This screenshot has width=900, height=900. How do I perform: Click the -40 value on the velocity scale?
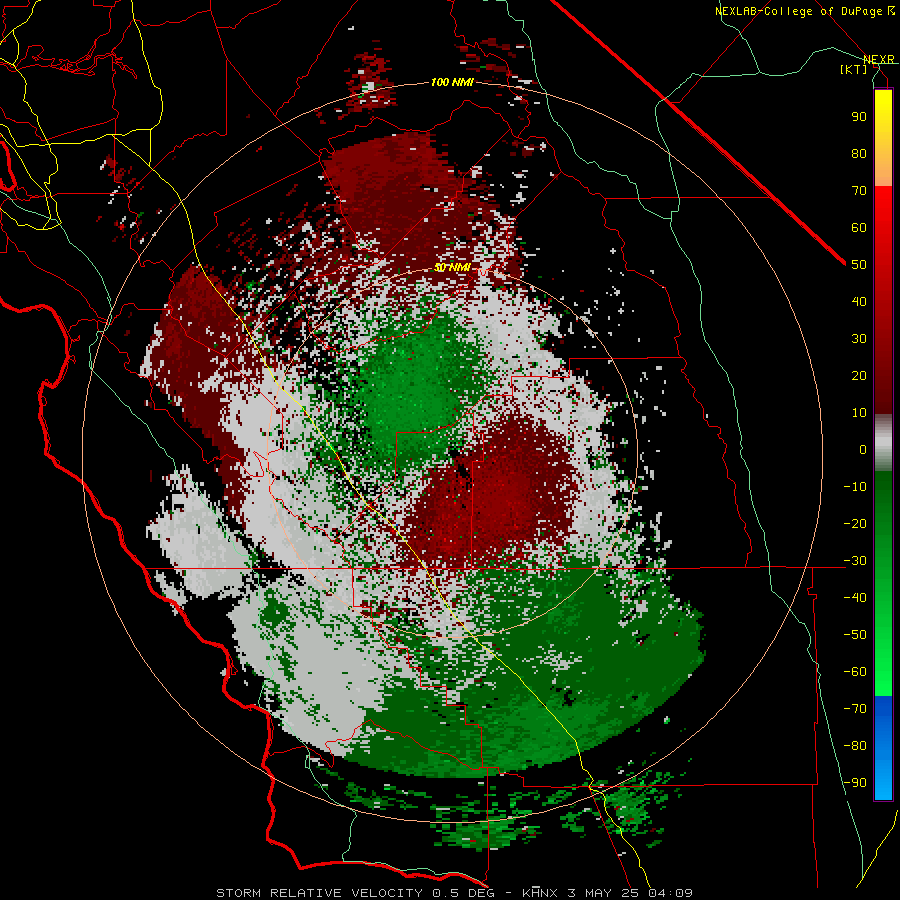tap(855, 598)
